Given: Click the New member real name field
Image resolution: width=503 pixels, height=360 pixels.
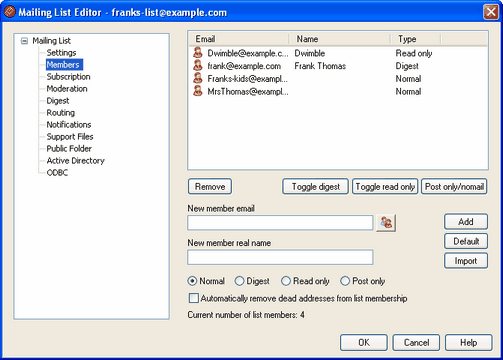Looking at the screenshot, I should pyautogui.click(x=280, y=257).
